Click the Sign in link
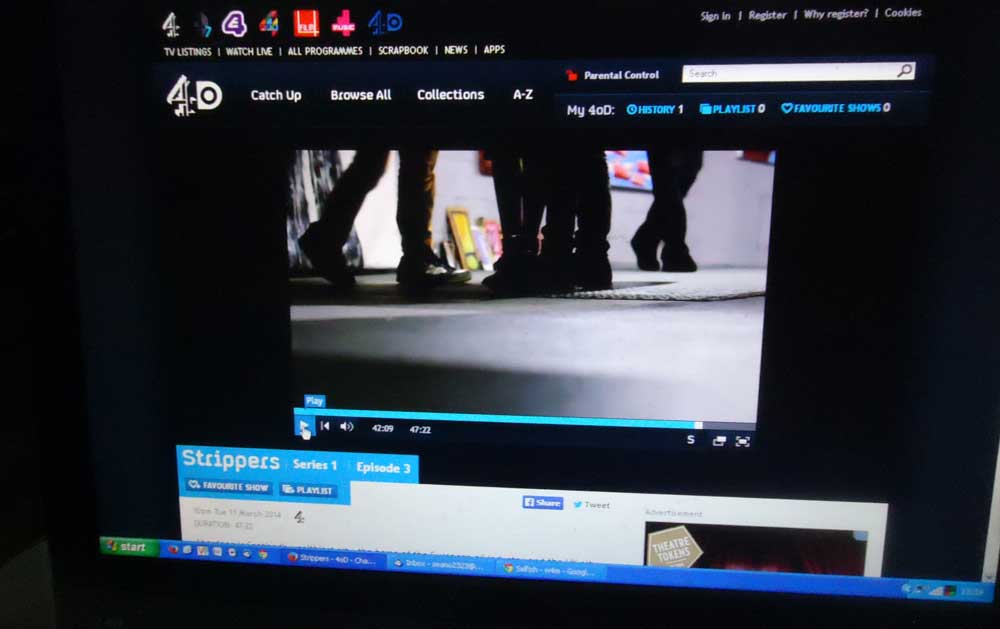The width and height of the screenshot is (1000, 629). click(x=715, y=16)
